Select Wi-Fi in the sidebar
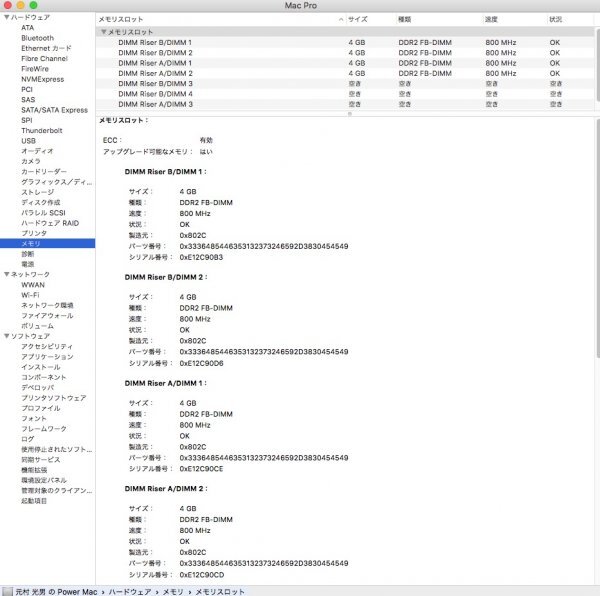Image resolution: width=600 pixels, height=596 pixels. point(30,295)
